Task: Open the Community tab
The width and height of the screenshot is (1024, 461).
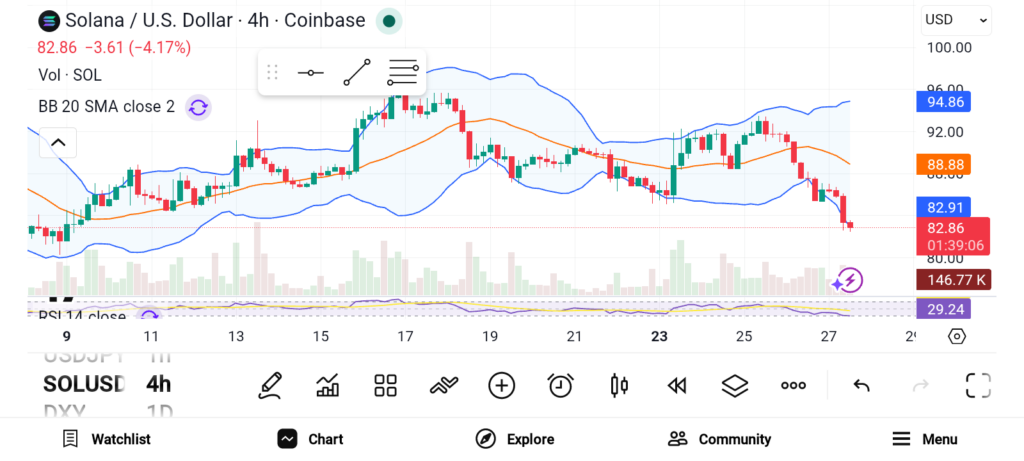Action: click(719, 439)
